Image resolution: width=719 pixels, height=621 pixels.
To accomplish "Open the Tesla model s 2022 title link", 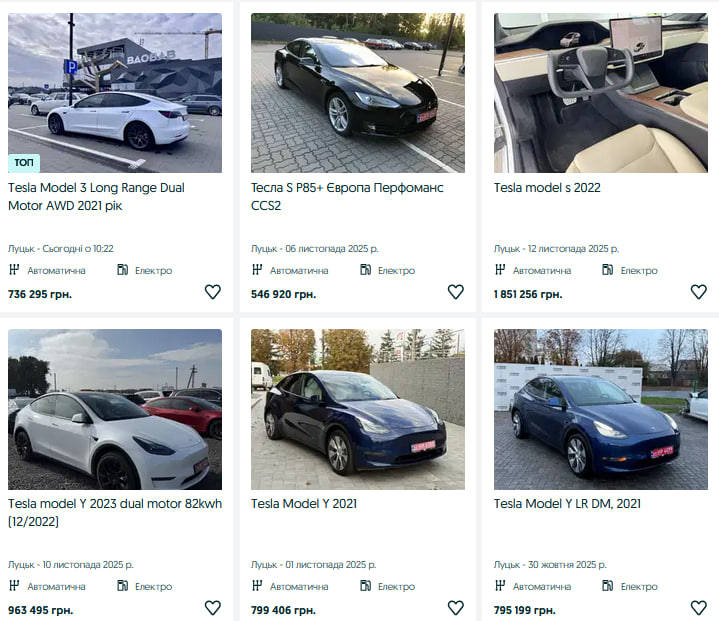I will click(x=547, y=187).
